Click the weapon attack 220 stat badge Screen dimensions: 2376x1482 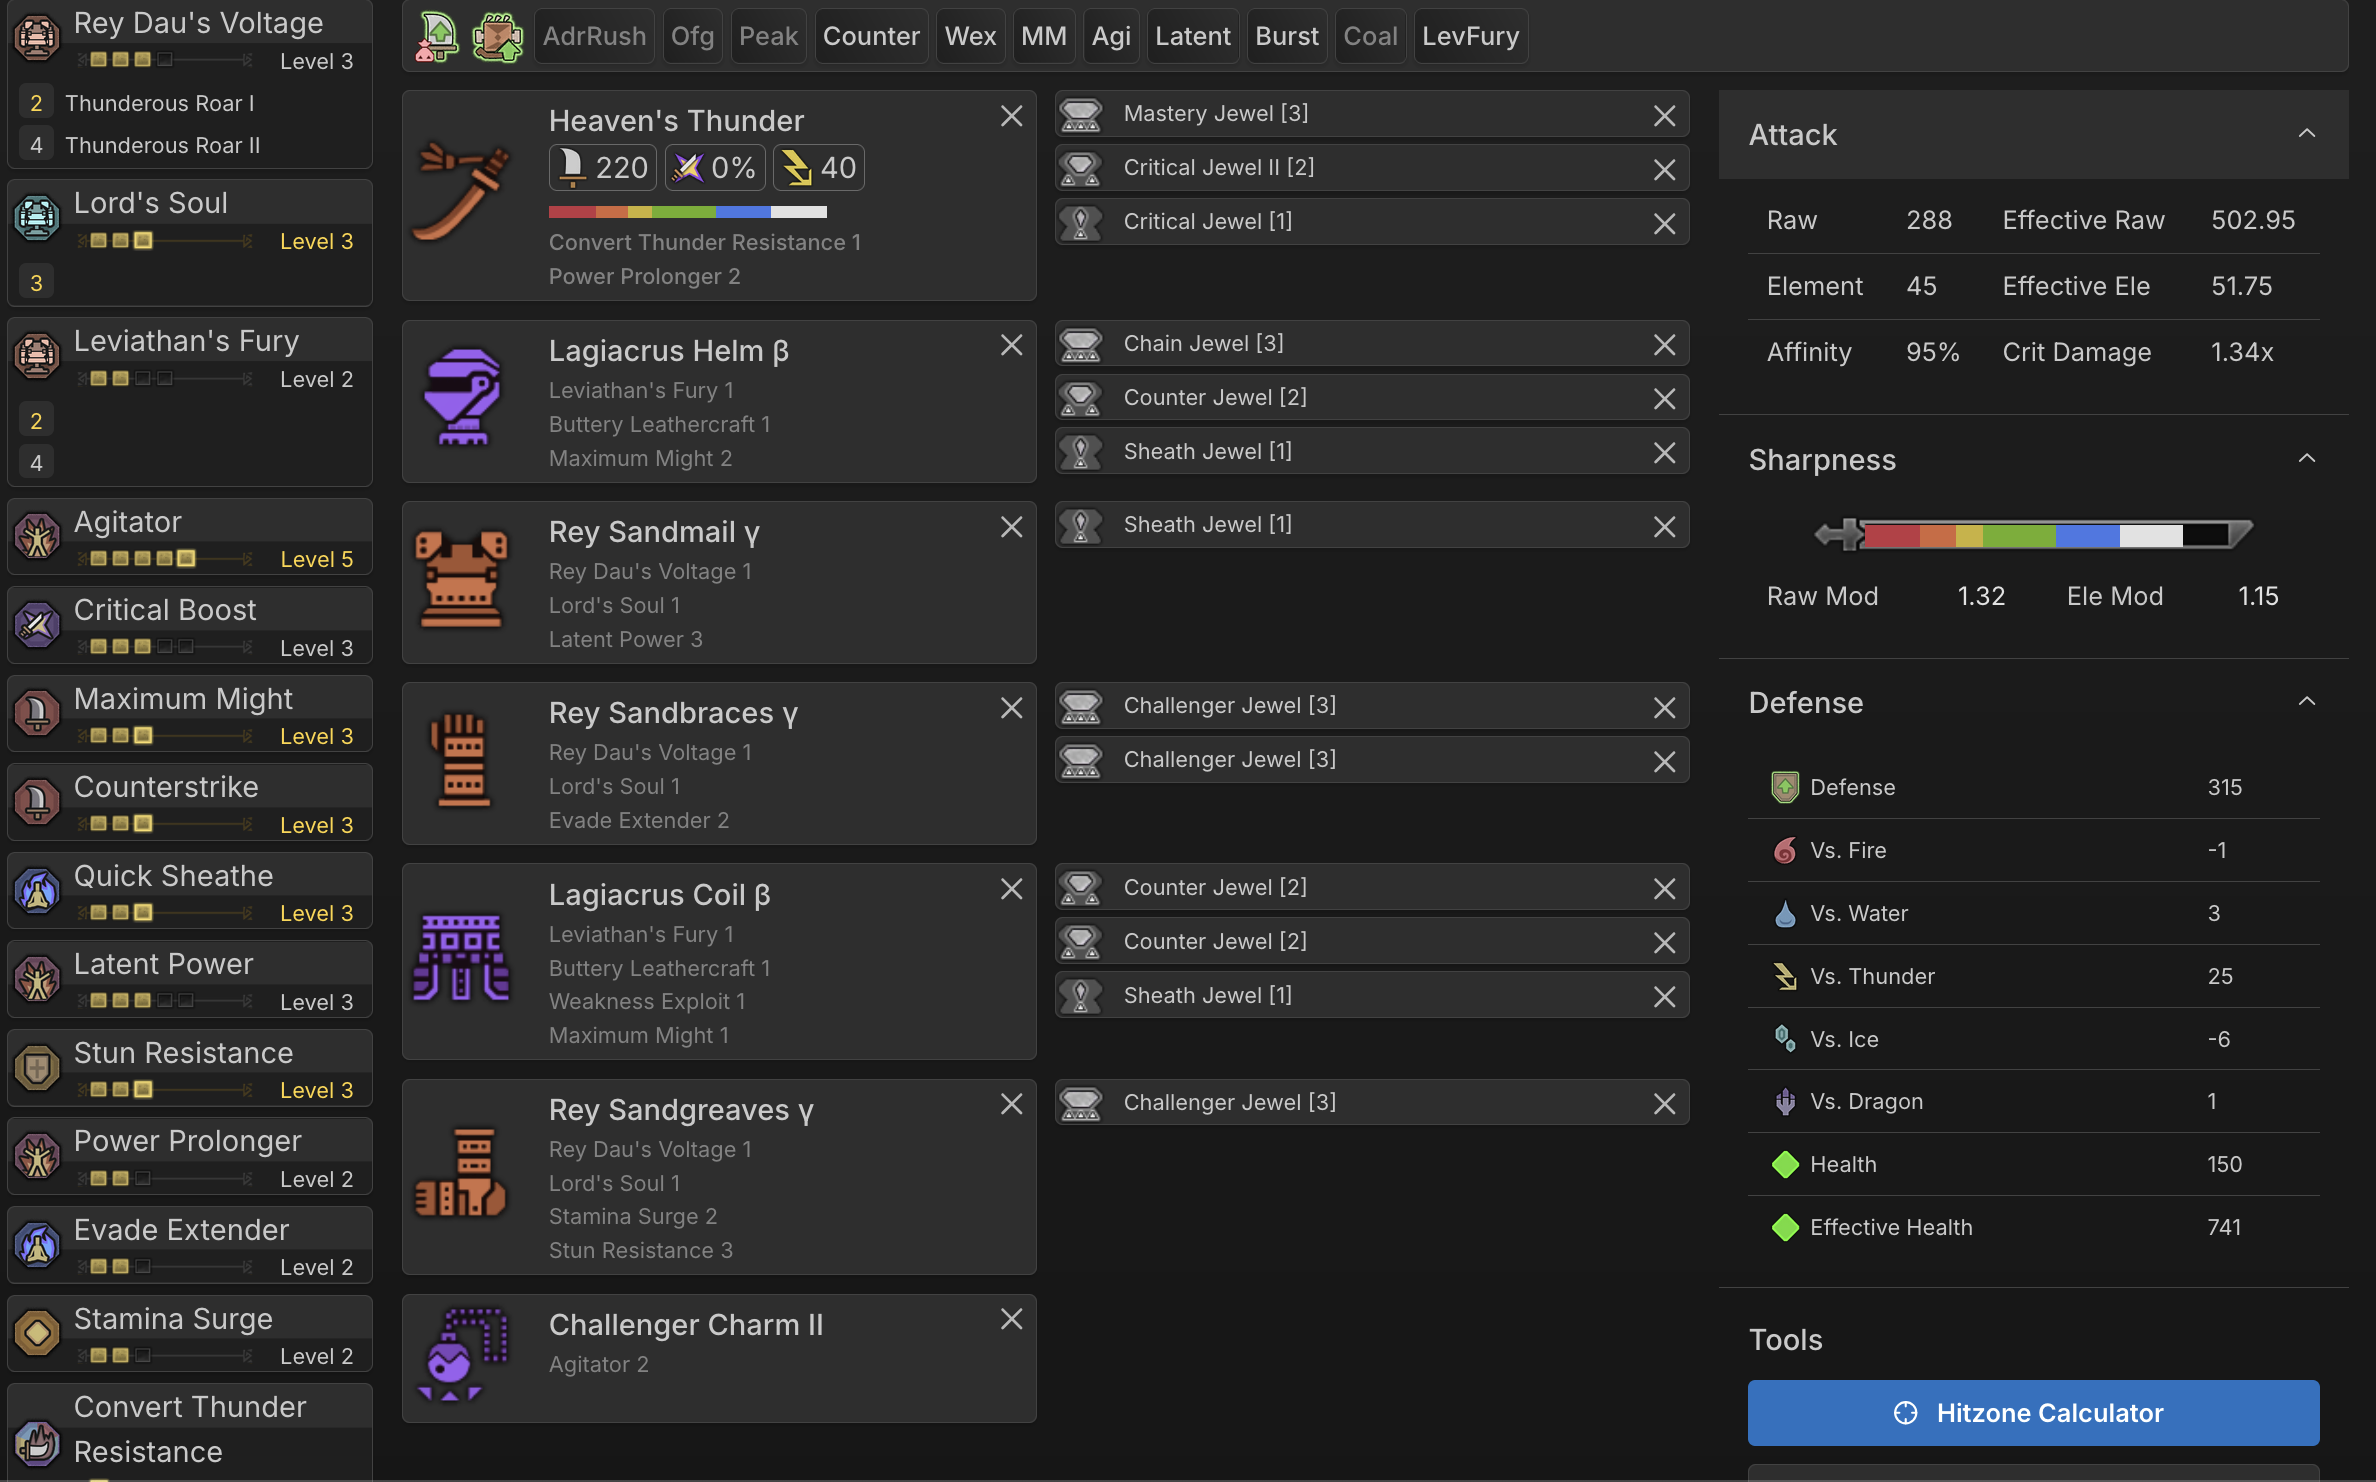click(603, 168)
